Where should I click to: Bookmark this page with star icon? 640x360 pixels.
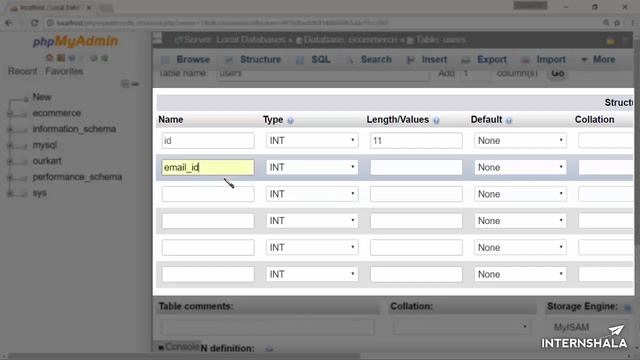coord(617,23)
